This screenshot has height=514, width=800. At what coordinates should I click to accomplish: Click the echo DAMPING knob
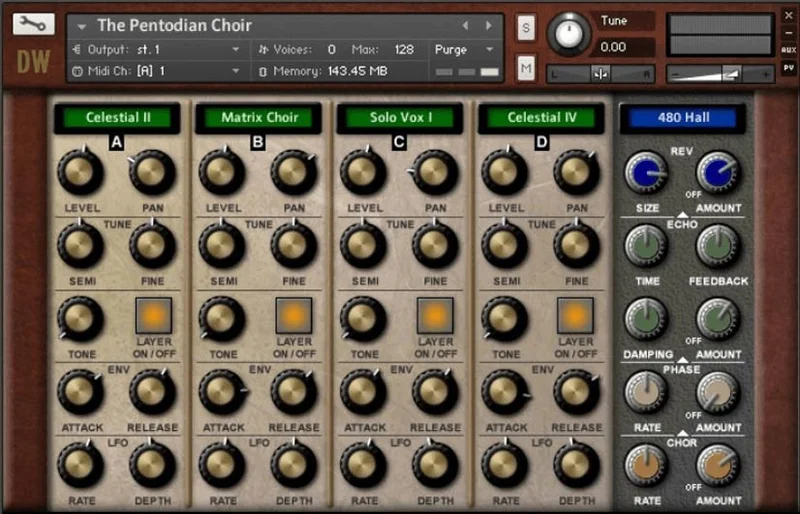(x=646, y=319)
